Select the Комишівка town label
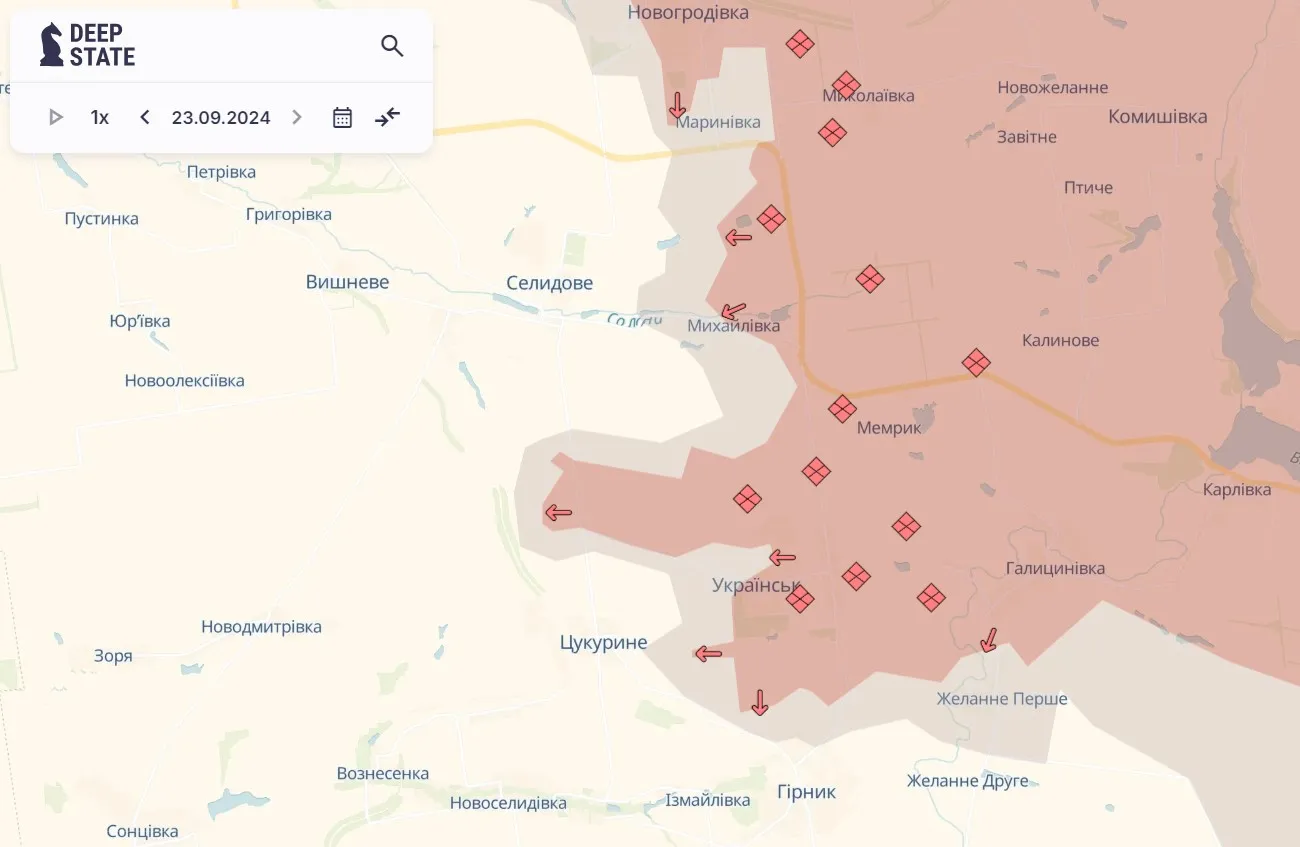This screenshot has width=1300, height=847. pos(1157,116)
